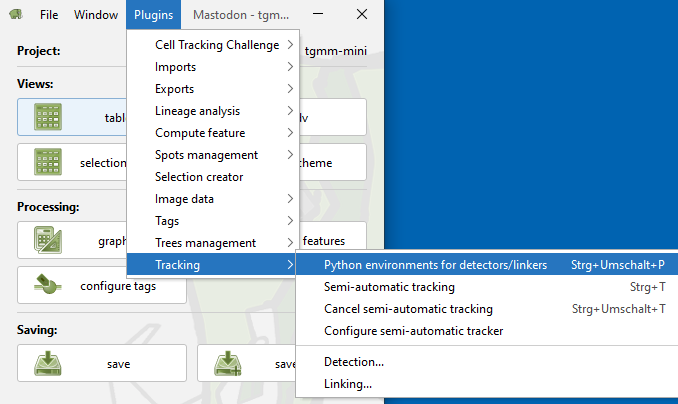Screen dimensions: 678x404
Task: Choose Cancel semi-automatic tracking
Action: pyautogui.click(x=487, y=309)
